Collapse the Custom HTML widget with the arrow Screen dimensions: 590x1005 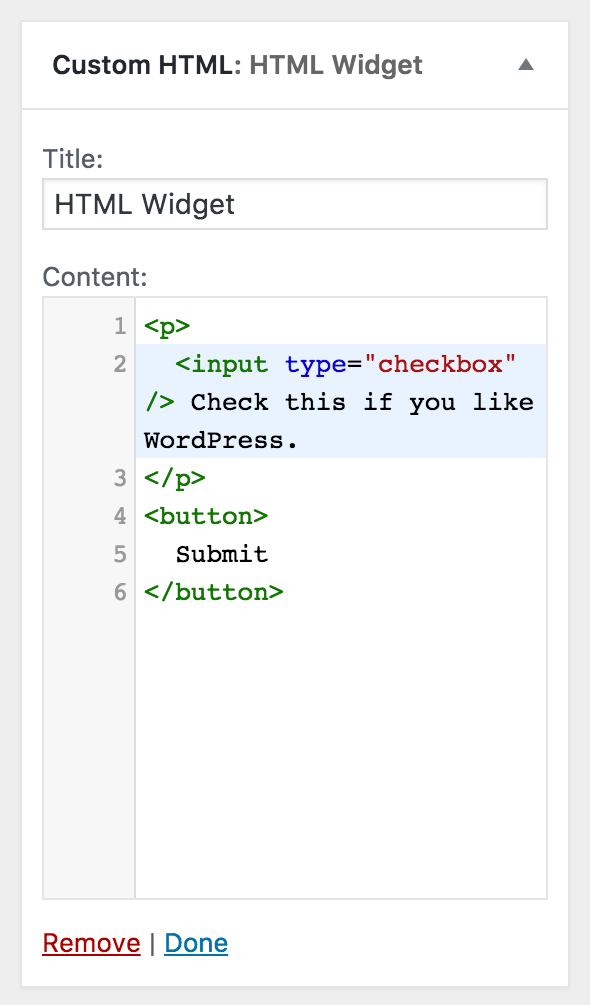[x=525, y=65]
